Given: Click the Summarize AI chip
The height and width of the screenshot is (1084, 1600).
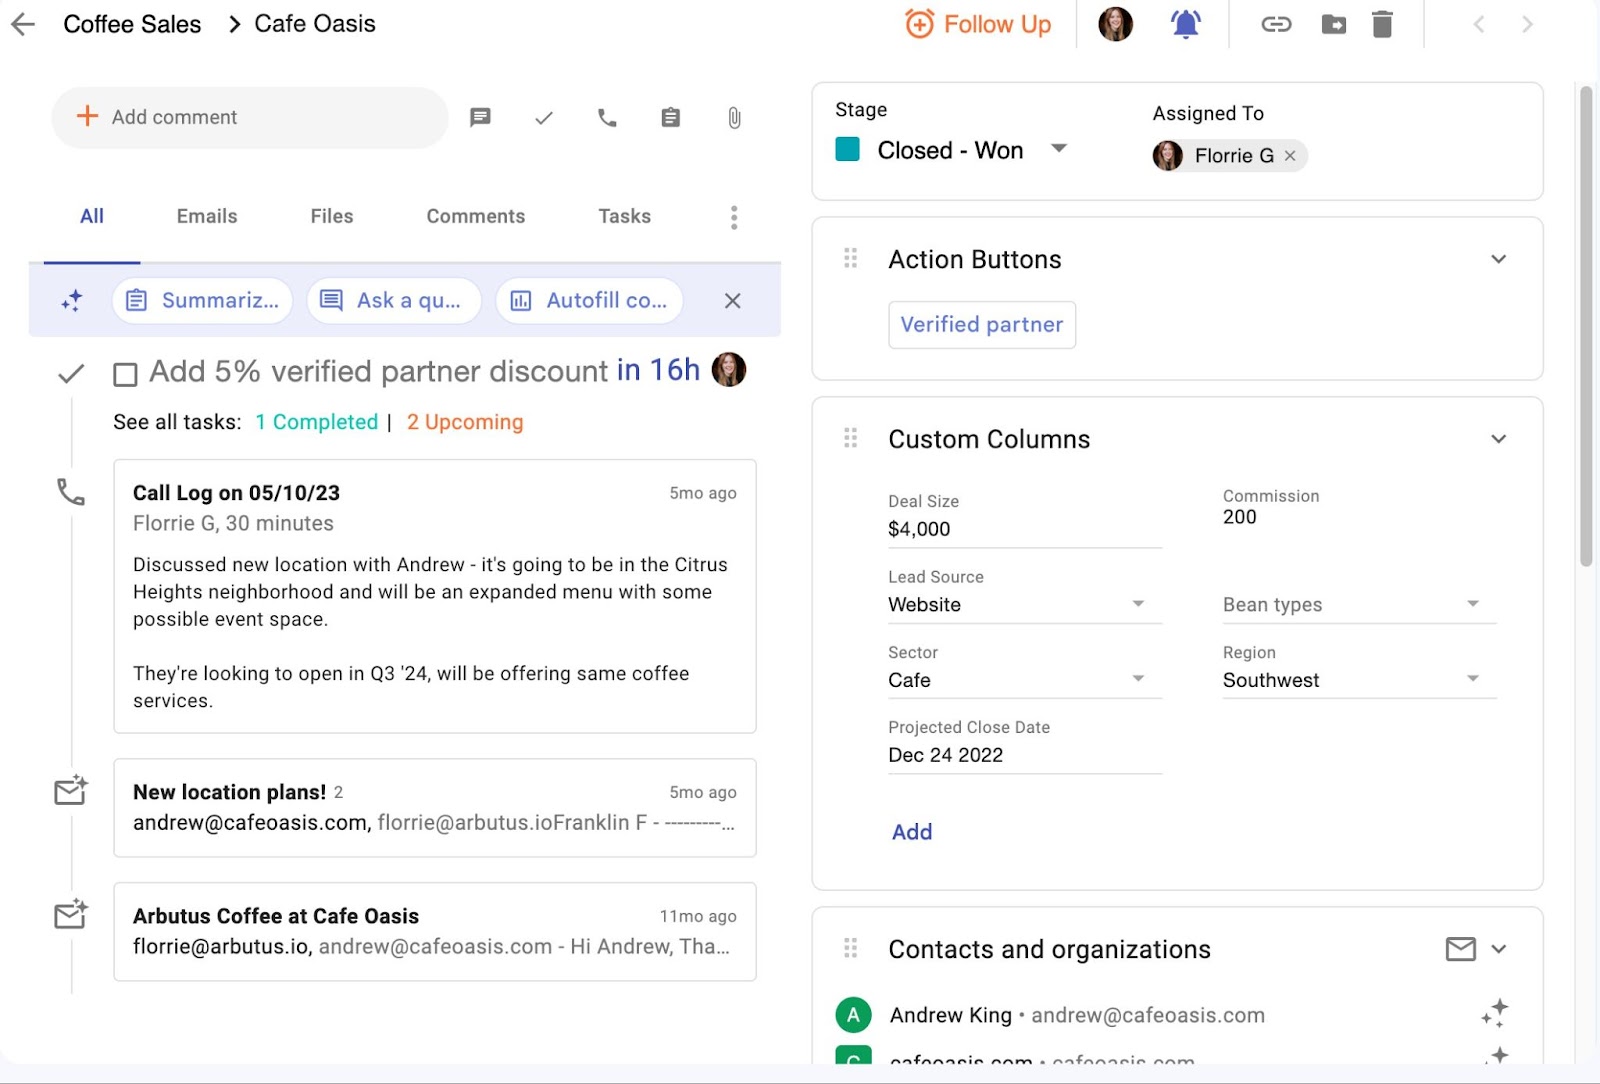Looking at the screenshot, I should point(203,300).
